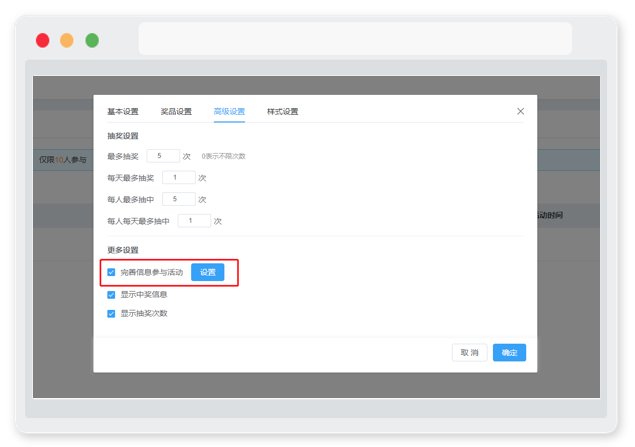The height and width of the screenshot is (447, 635).
Task: Toggle 显示中奖信息 checkbox
Action: [x=111, y=295]
